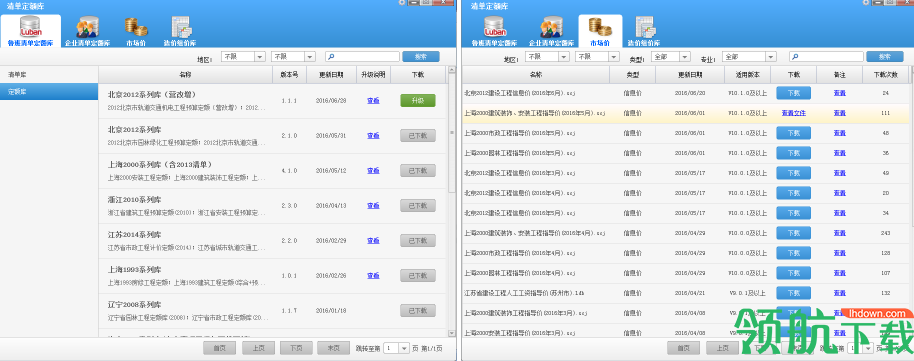Click 搜索 button in left window
Image resolution: width=914 pixels, height=361 pixels.
point(421,57)
